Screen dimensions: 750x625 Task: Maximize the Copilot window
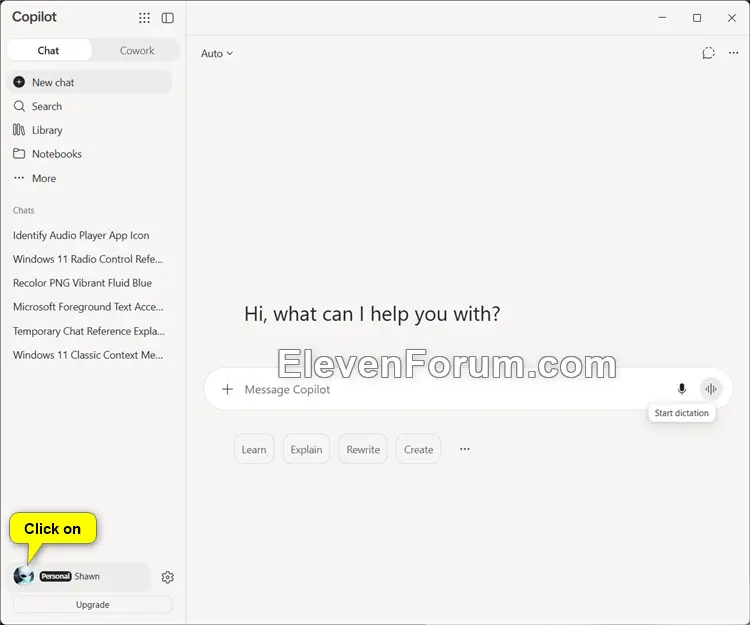(697, 18)
